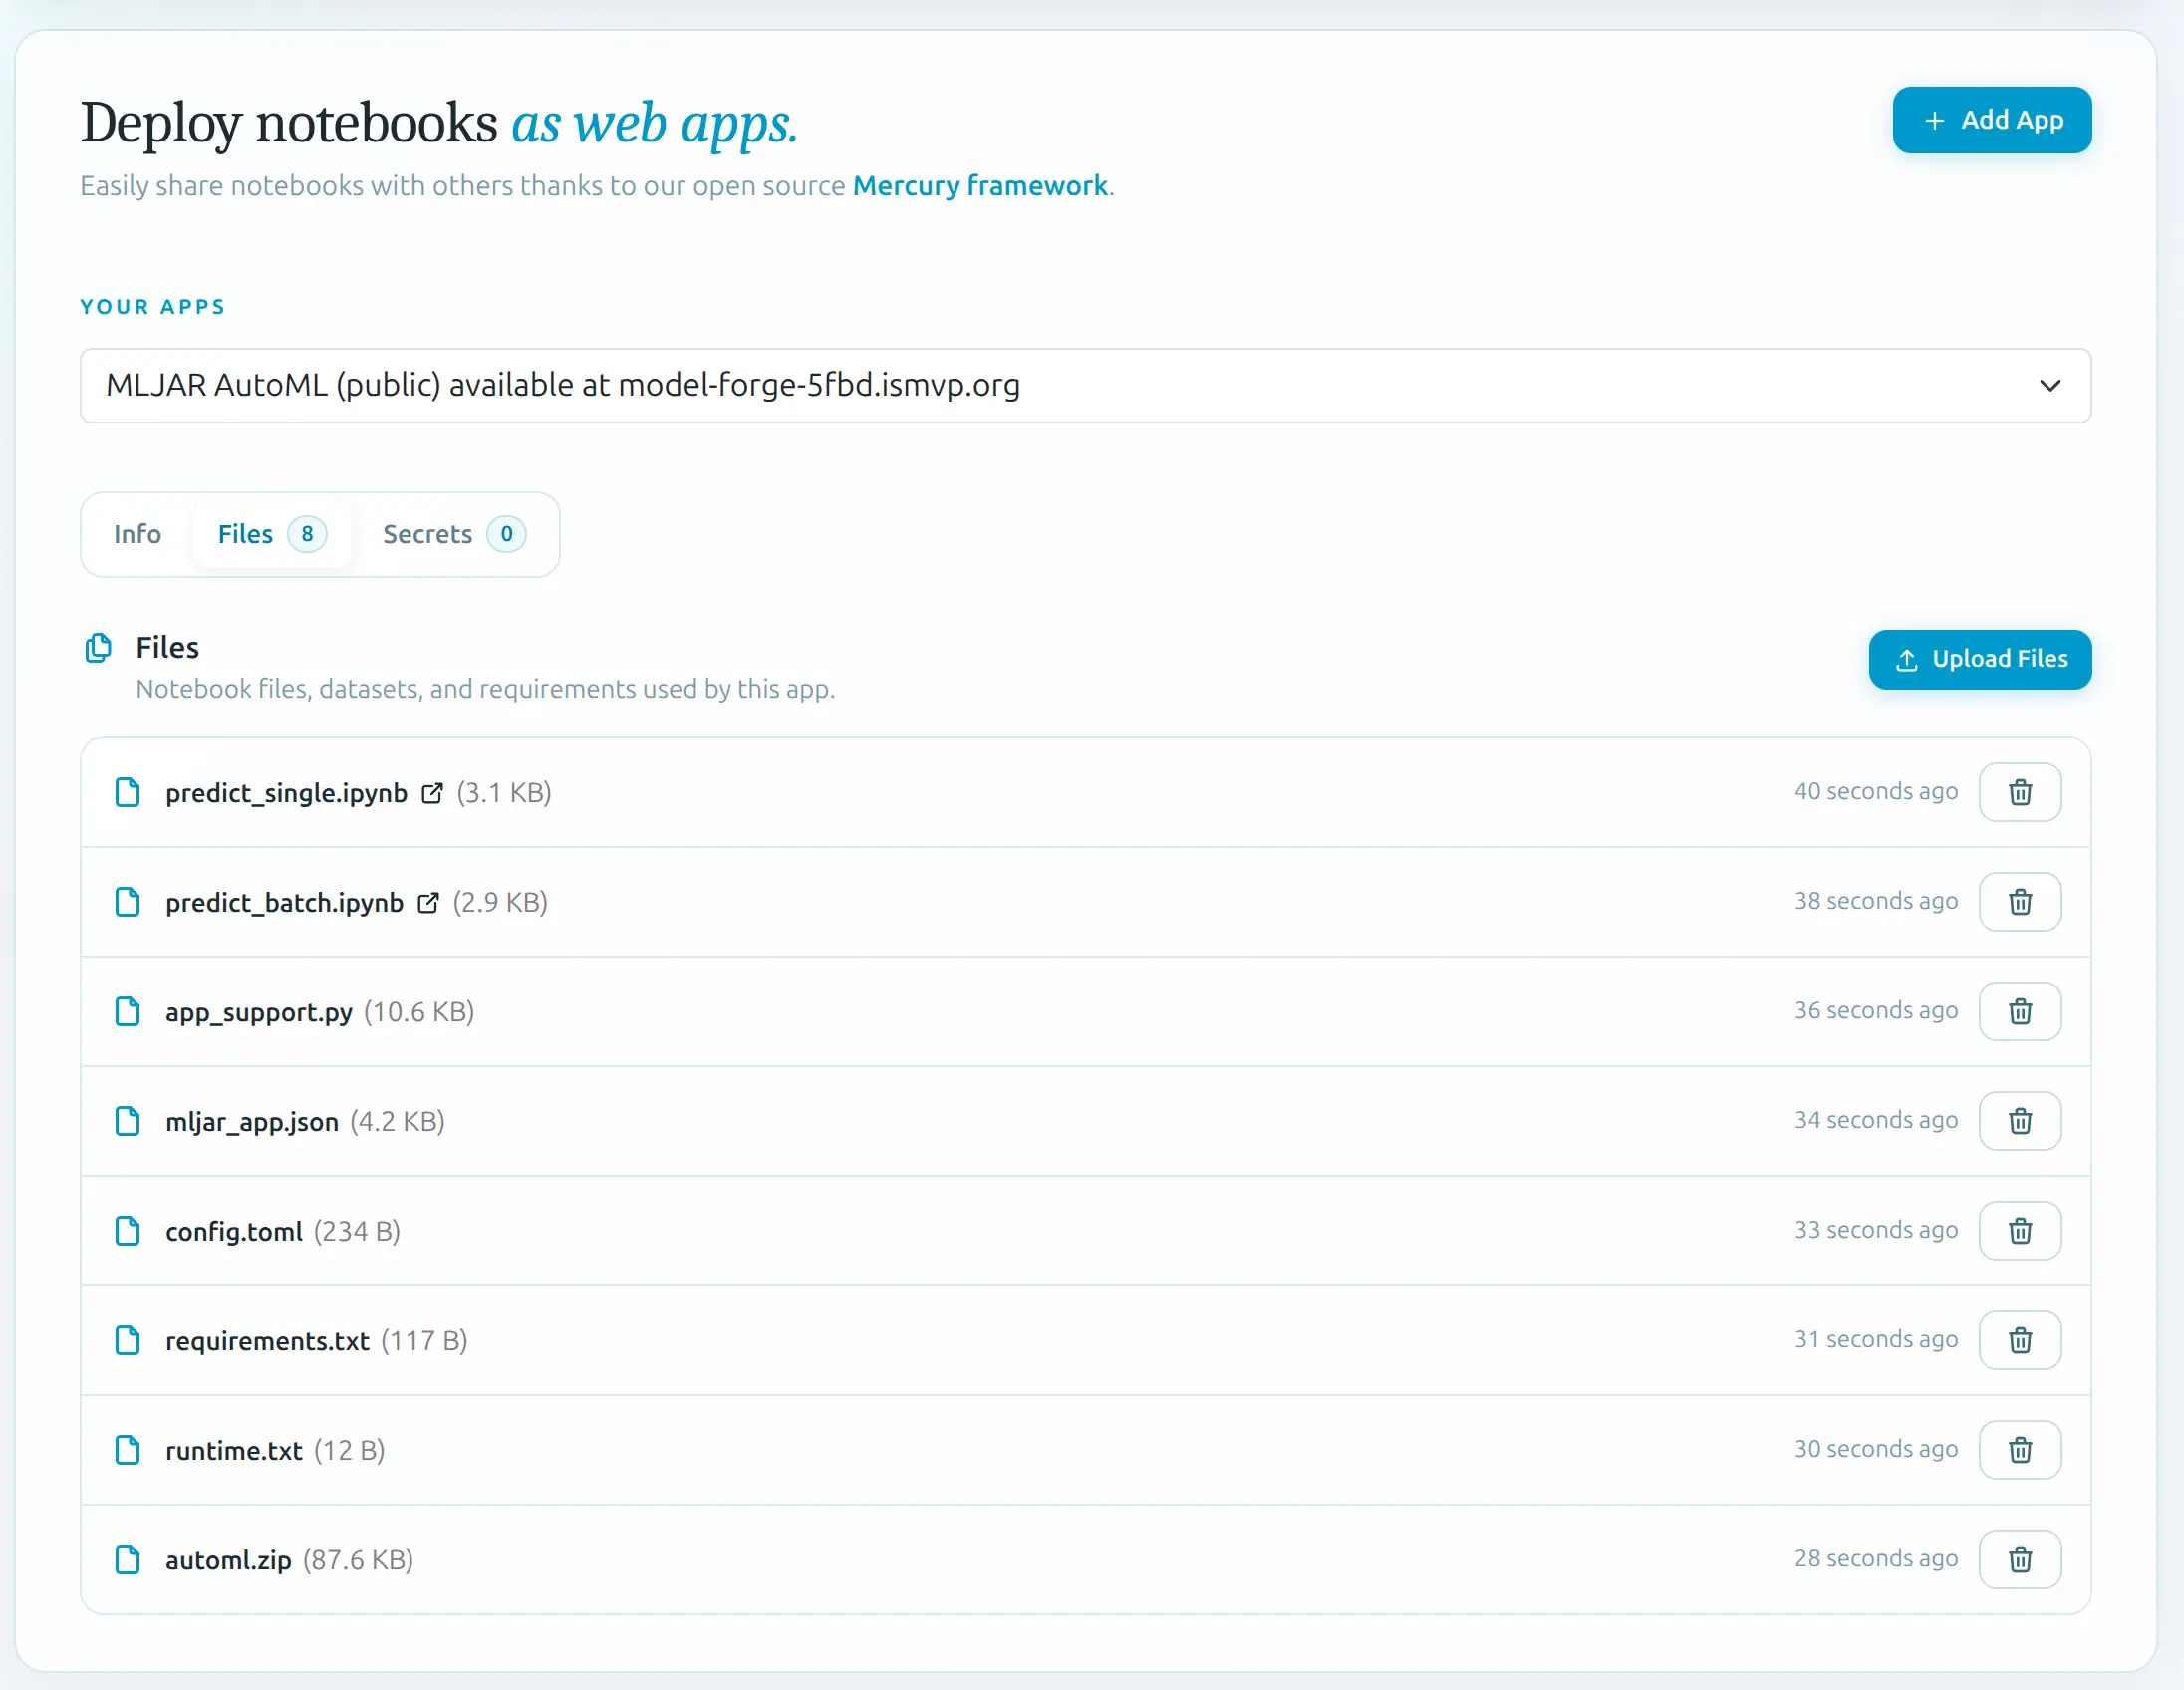Click the '40 seconds ago' timestamp
The height and width of the screenshot is (1690, 2184).
[x=1875, y=791]
